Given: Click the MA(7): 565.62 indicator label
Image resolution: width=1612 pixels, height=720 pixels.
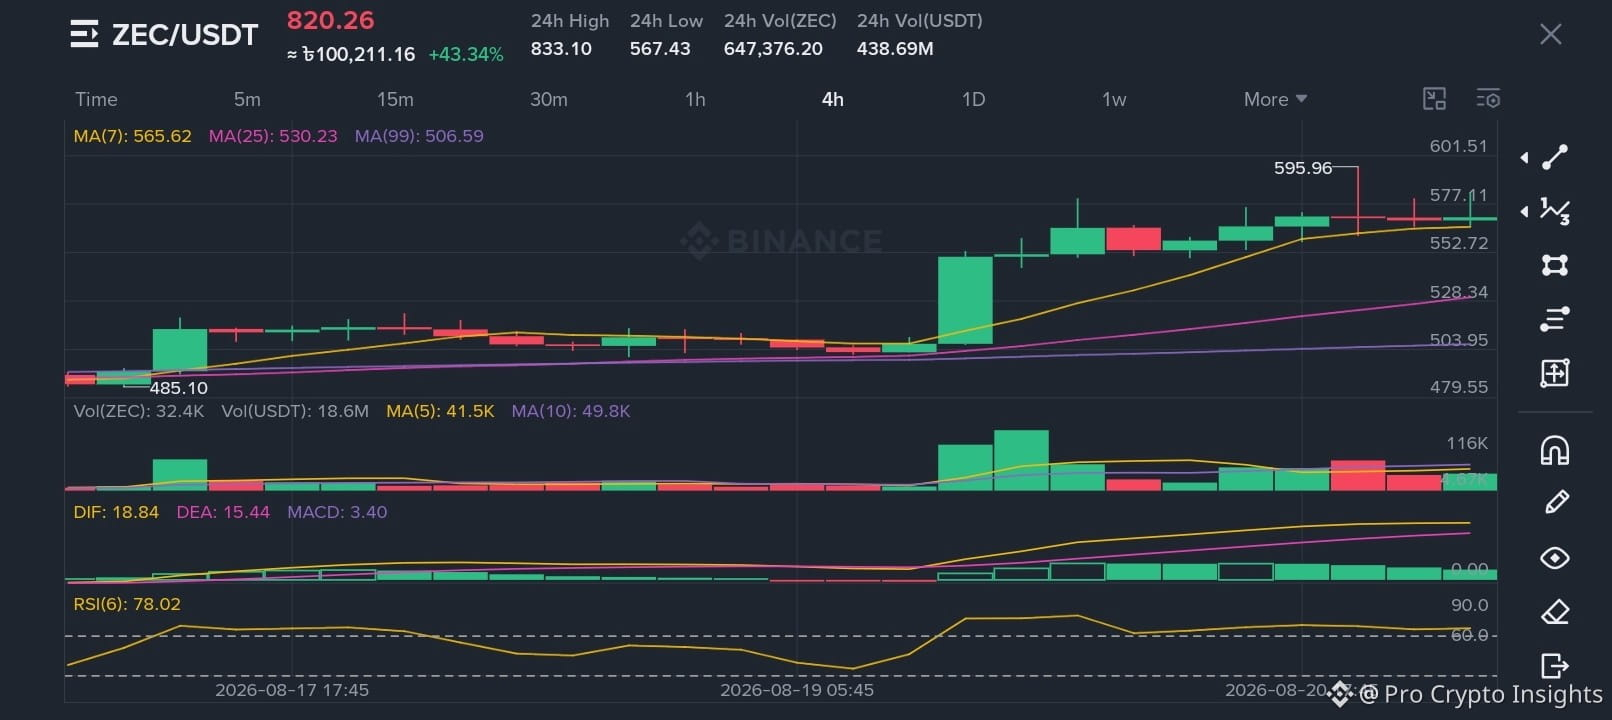Looking at the screenshot, I should pyautogui.click(x=132, y=136).
